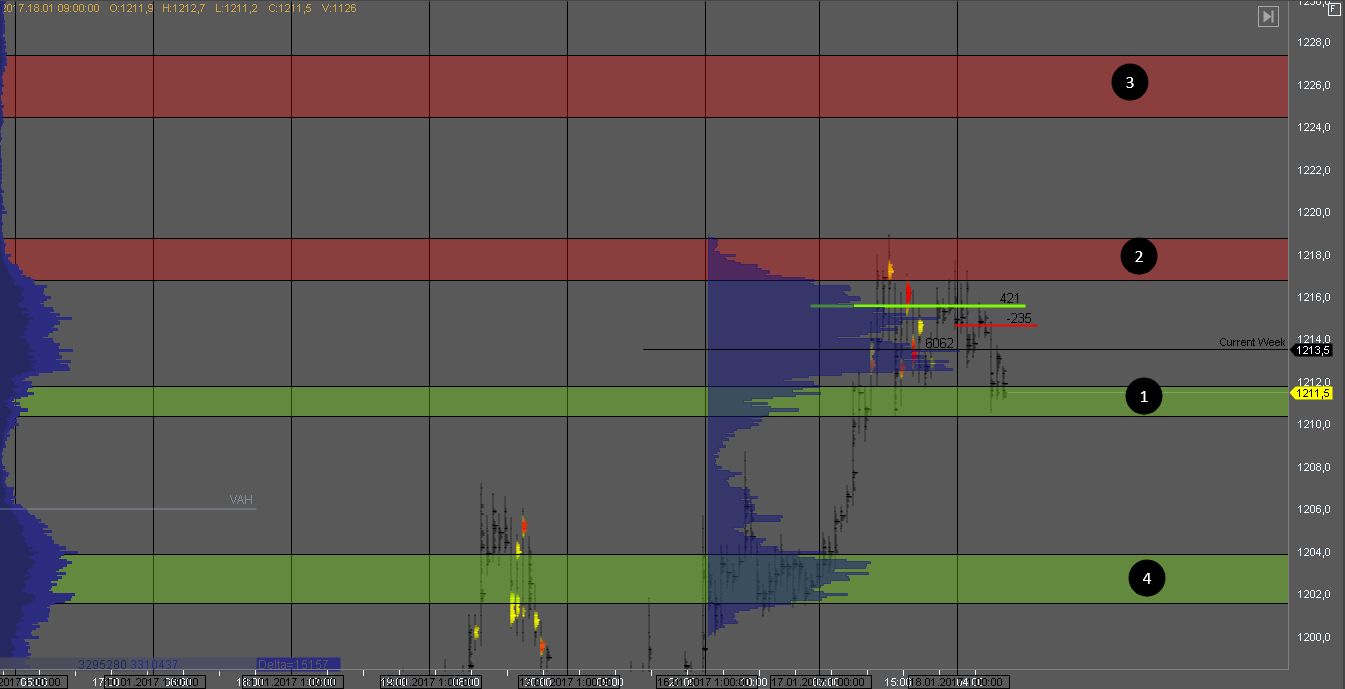Click the black 1213,5 price level tag
Screen dimensions: 1345x689
tap(1314, 350)
